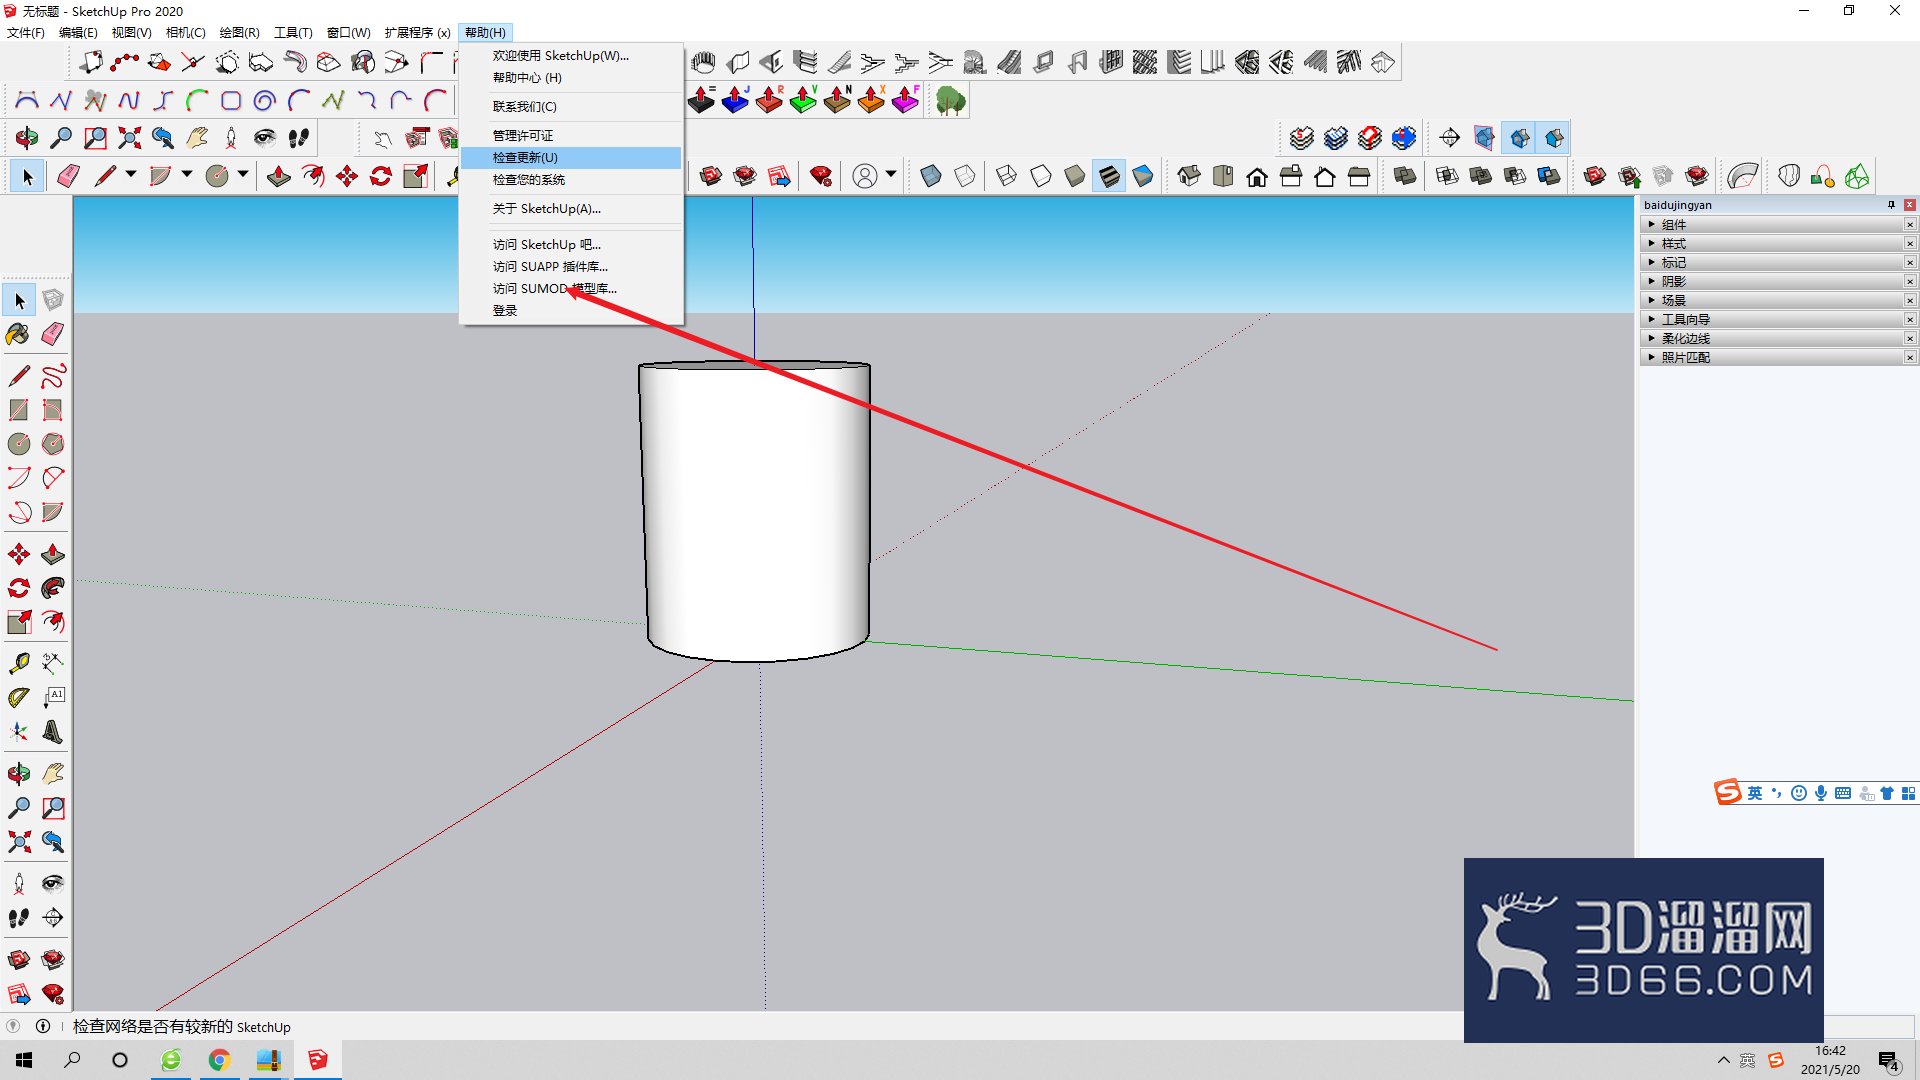Open Chrome from the taskbar

tap(219, 1060)
